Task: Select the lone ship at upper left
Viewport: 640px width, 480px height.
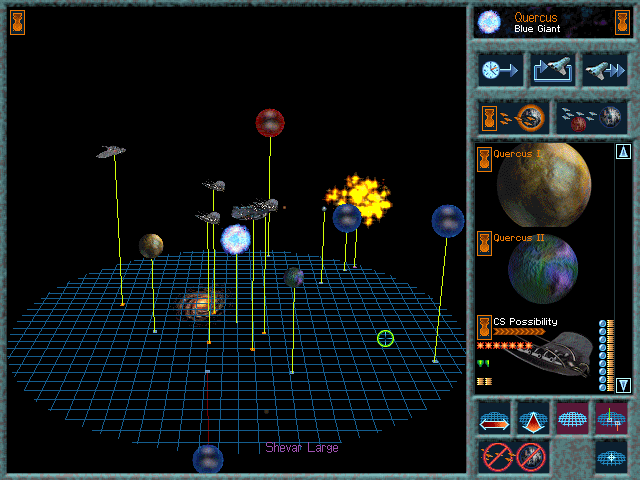Action: [111, 151]
